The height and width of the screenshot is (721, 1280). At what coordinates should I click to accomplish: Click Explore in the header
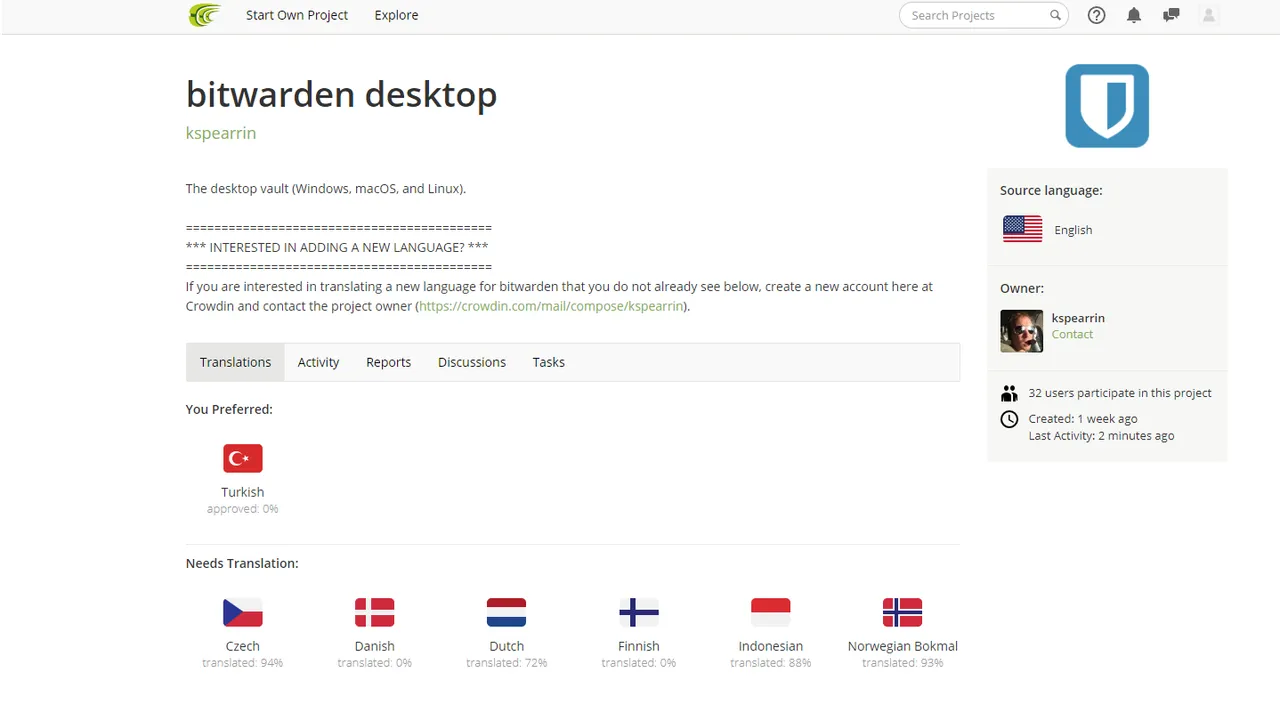pyautogui.click(x=396, y=15)
